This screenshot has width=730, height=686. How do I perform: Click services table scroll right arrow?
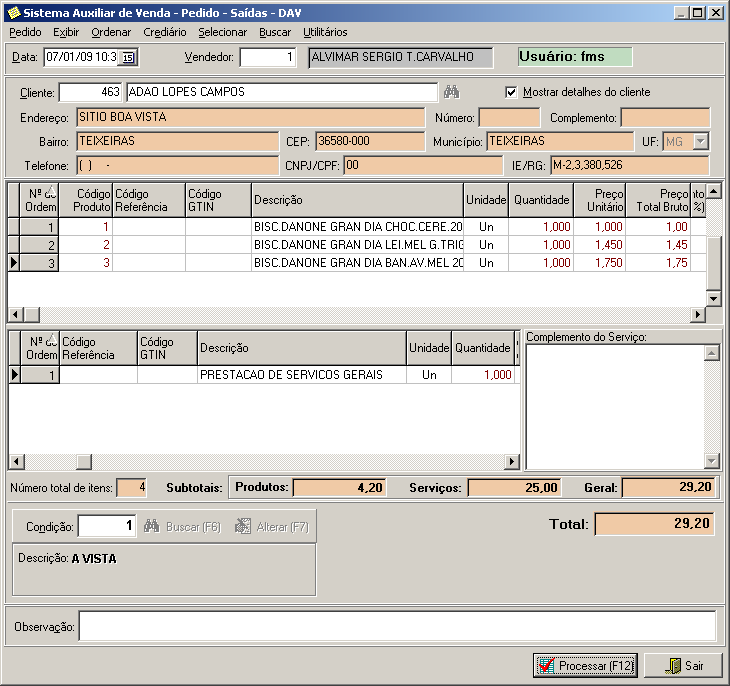click(512, 462)
